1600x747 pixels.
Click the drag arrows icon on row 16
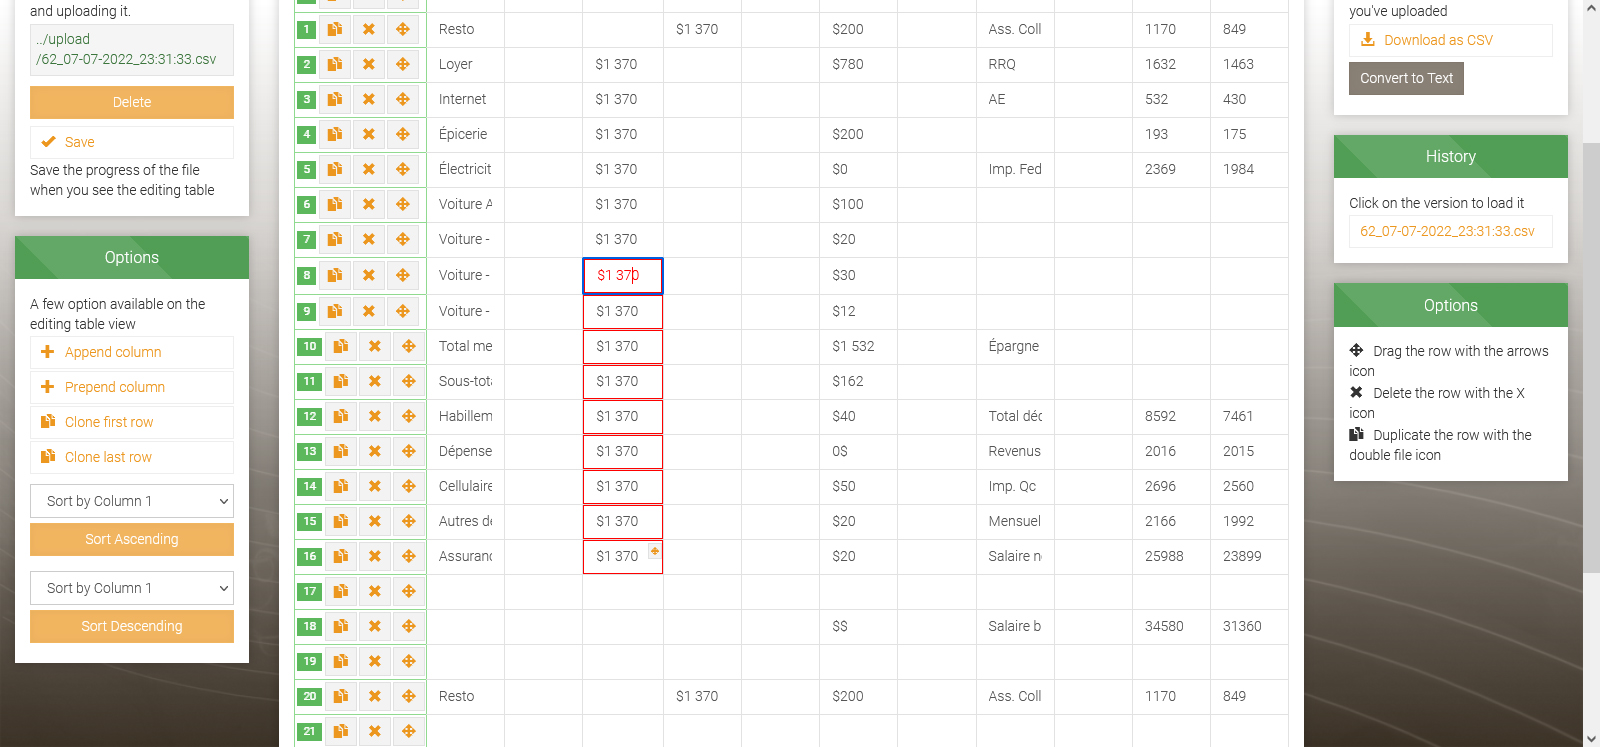409,556
